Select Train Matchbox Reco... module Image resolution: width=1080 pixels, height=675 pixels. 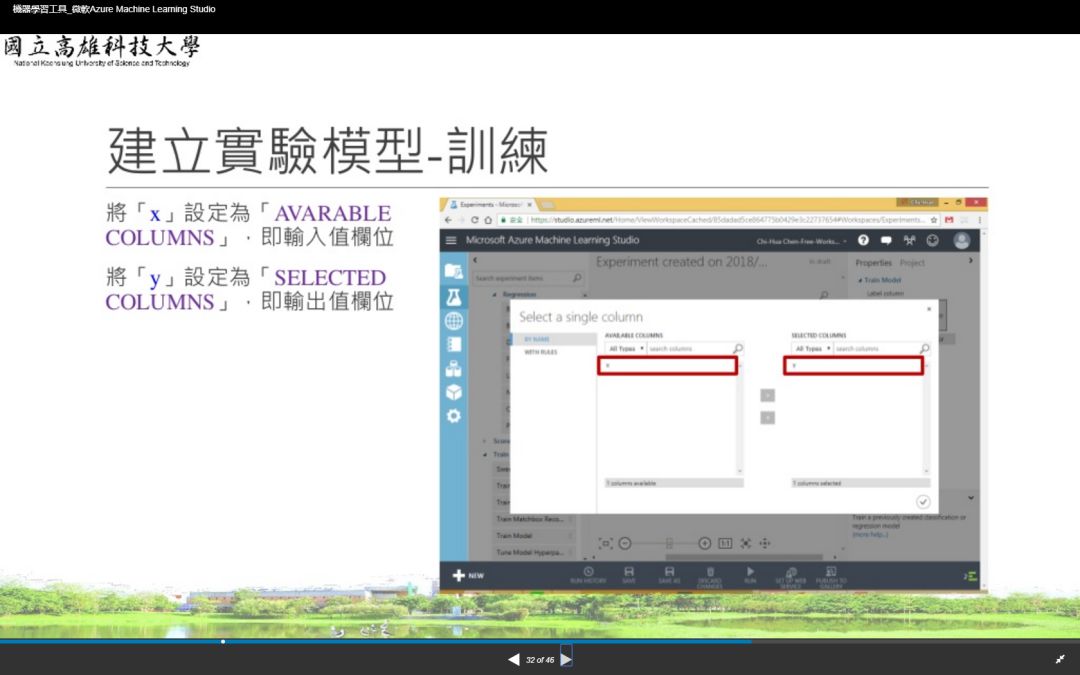(533, 519)
